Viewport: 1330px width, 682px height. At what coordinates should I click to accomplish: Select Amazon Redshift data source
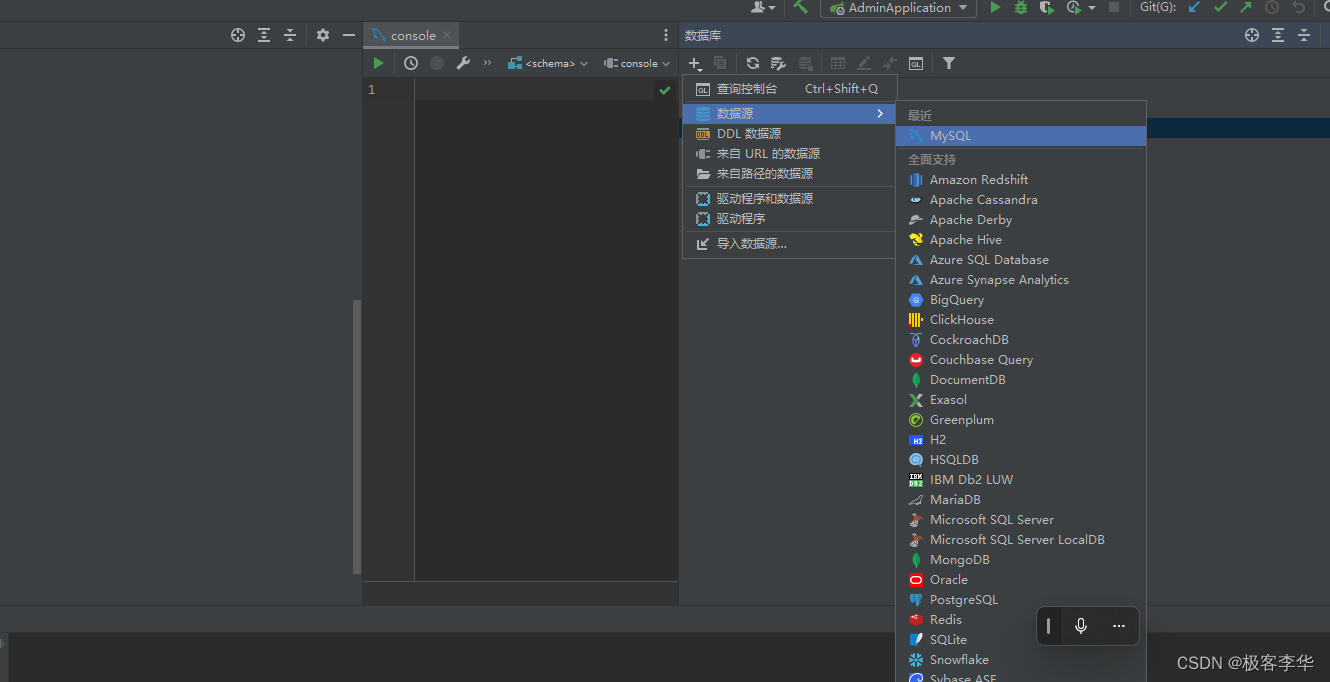click(1021, 180)
